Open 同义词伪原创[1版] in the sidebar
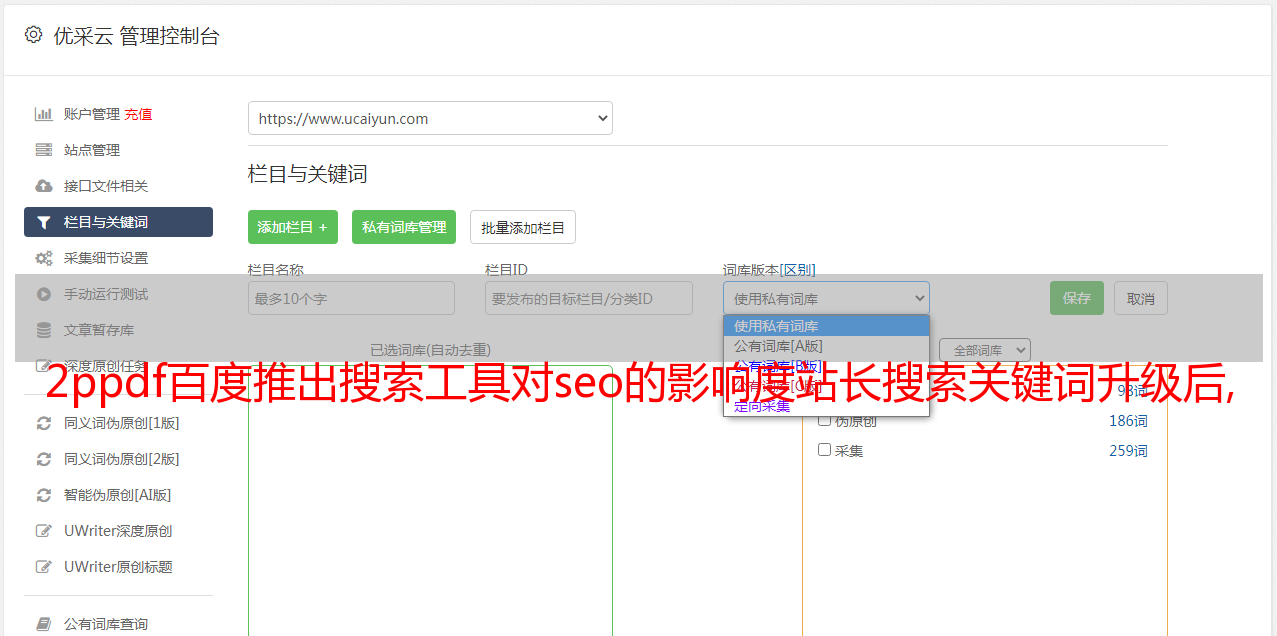The width and height of the screenshot is (1277, 636). (122, 423)
